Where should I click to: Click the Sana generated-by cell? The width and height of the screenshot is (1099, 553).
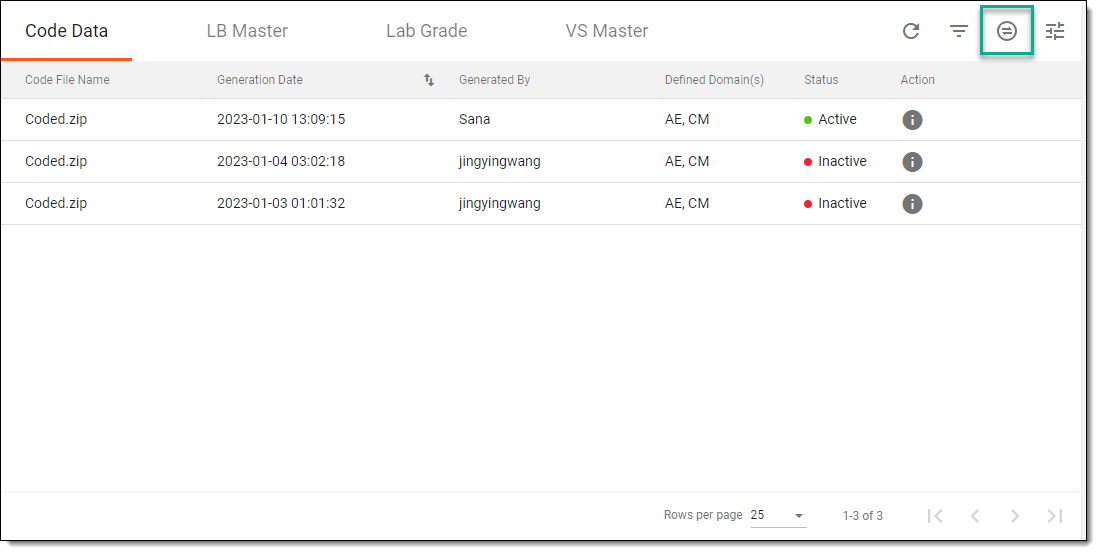475,119
